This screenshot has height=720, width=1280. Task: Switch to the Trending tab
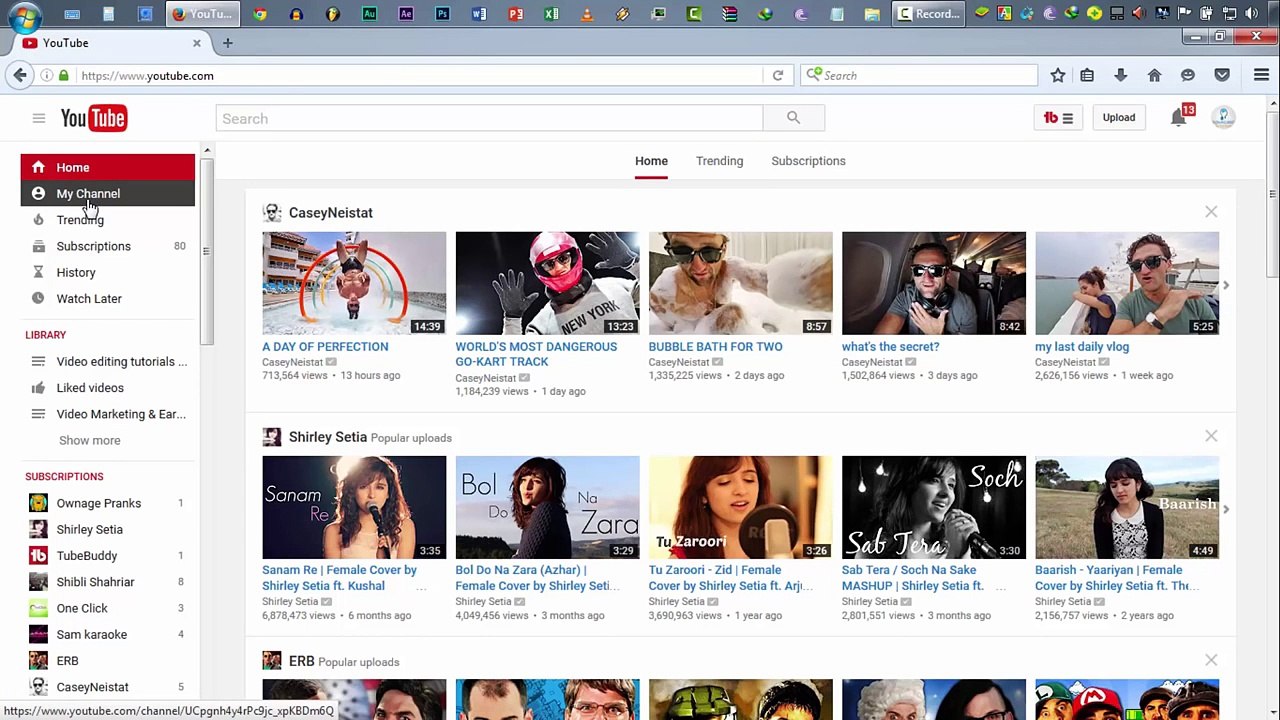tap(719, 161)
